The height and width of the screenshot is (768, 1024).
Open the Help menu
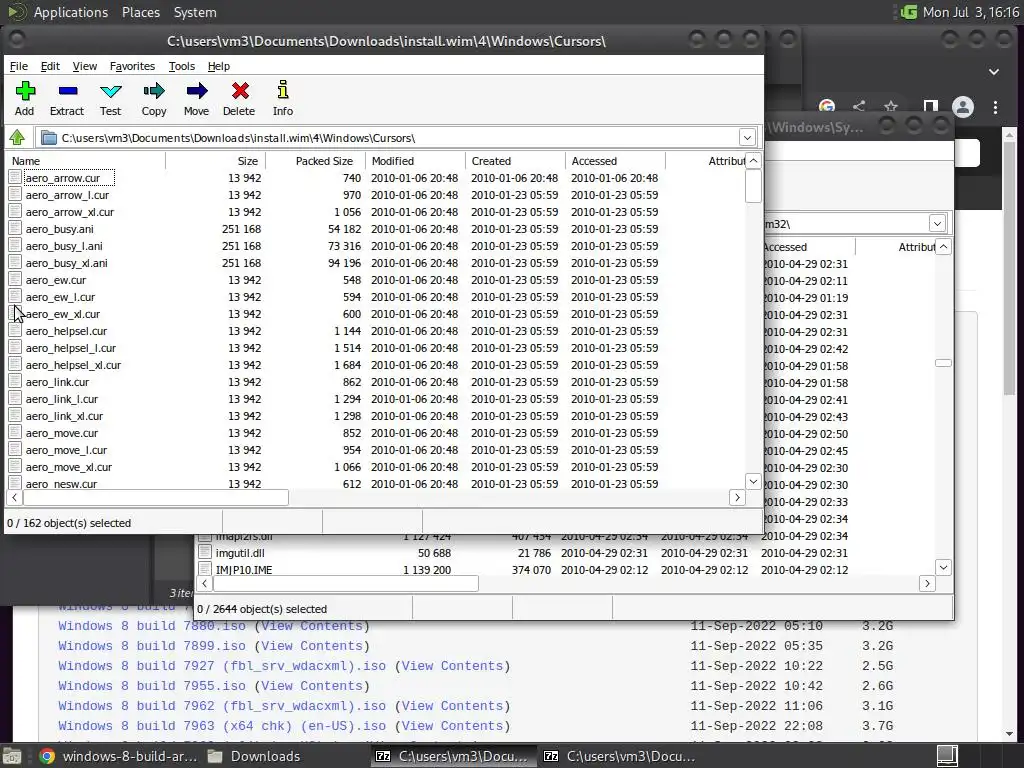[219, 66]
